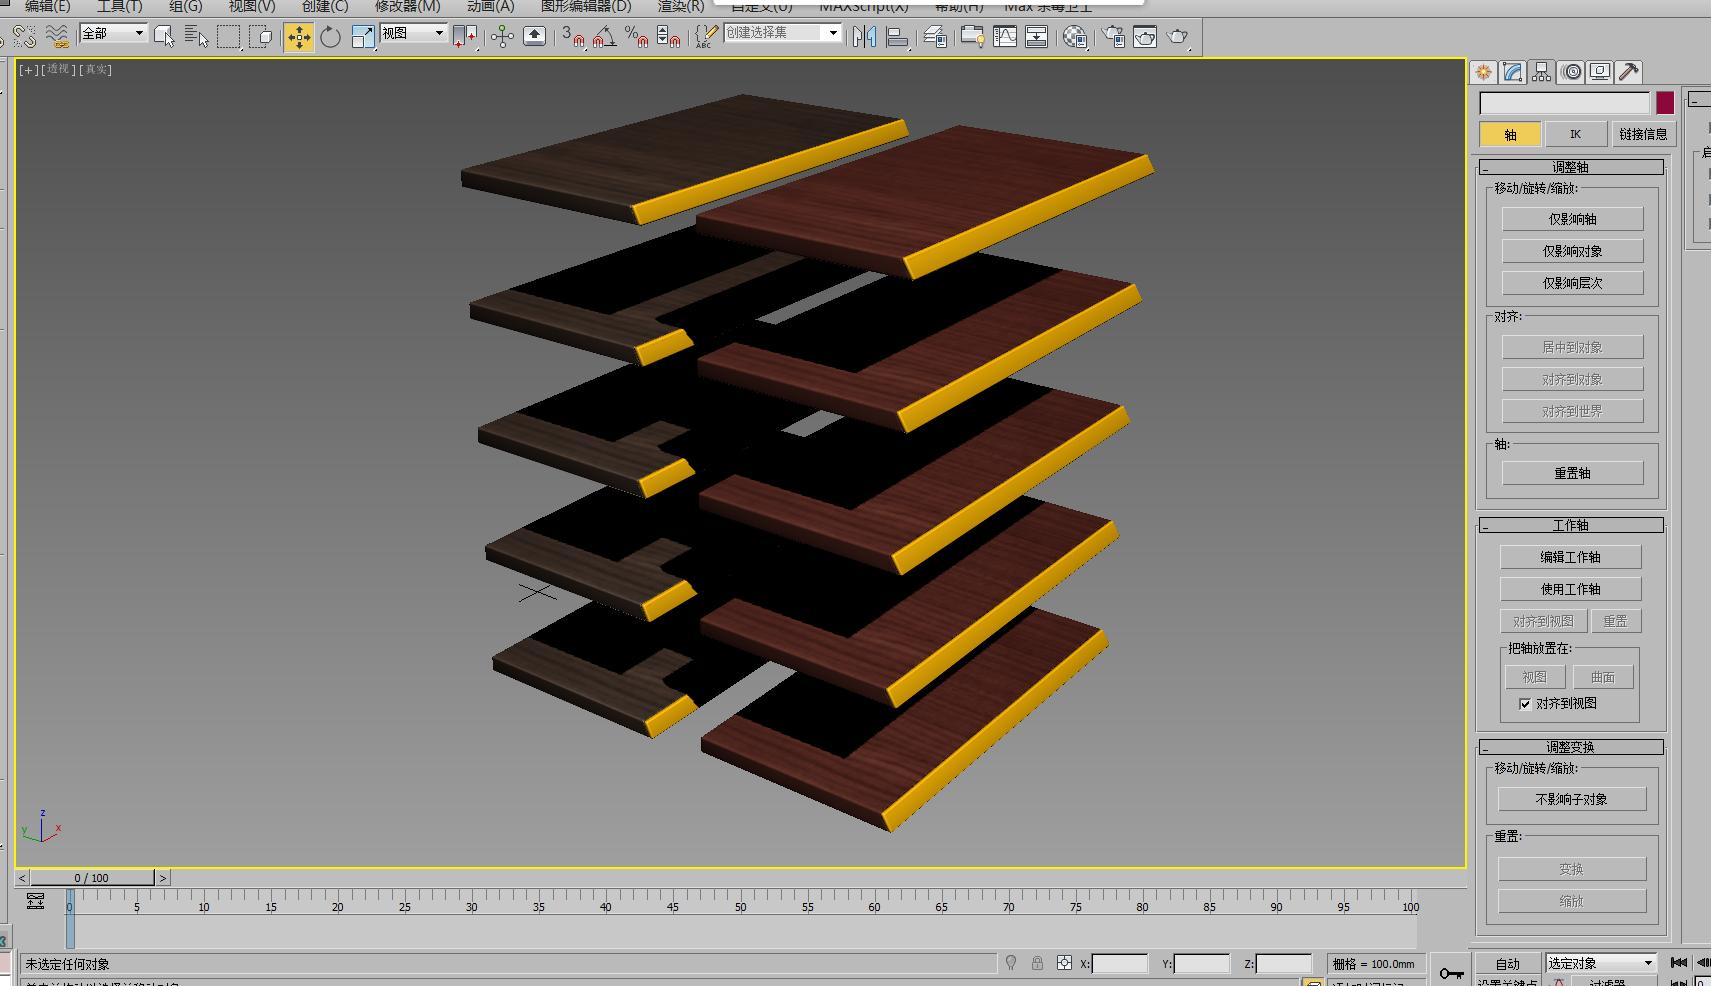
Task: Select the Rotate tool in the toolbar
Action: [330, 38]
